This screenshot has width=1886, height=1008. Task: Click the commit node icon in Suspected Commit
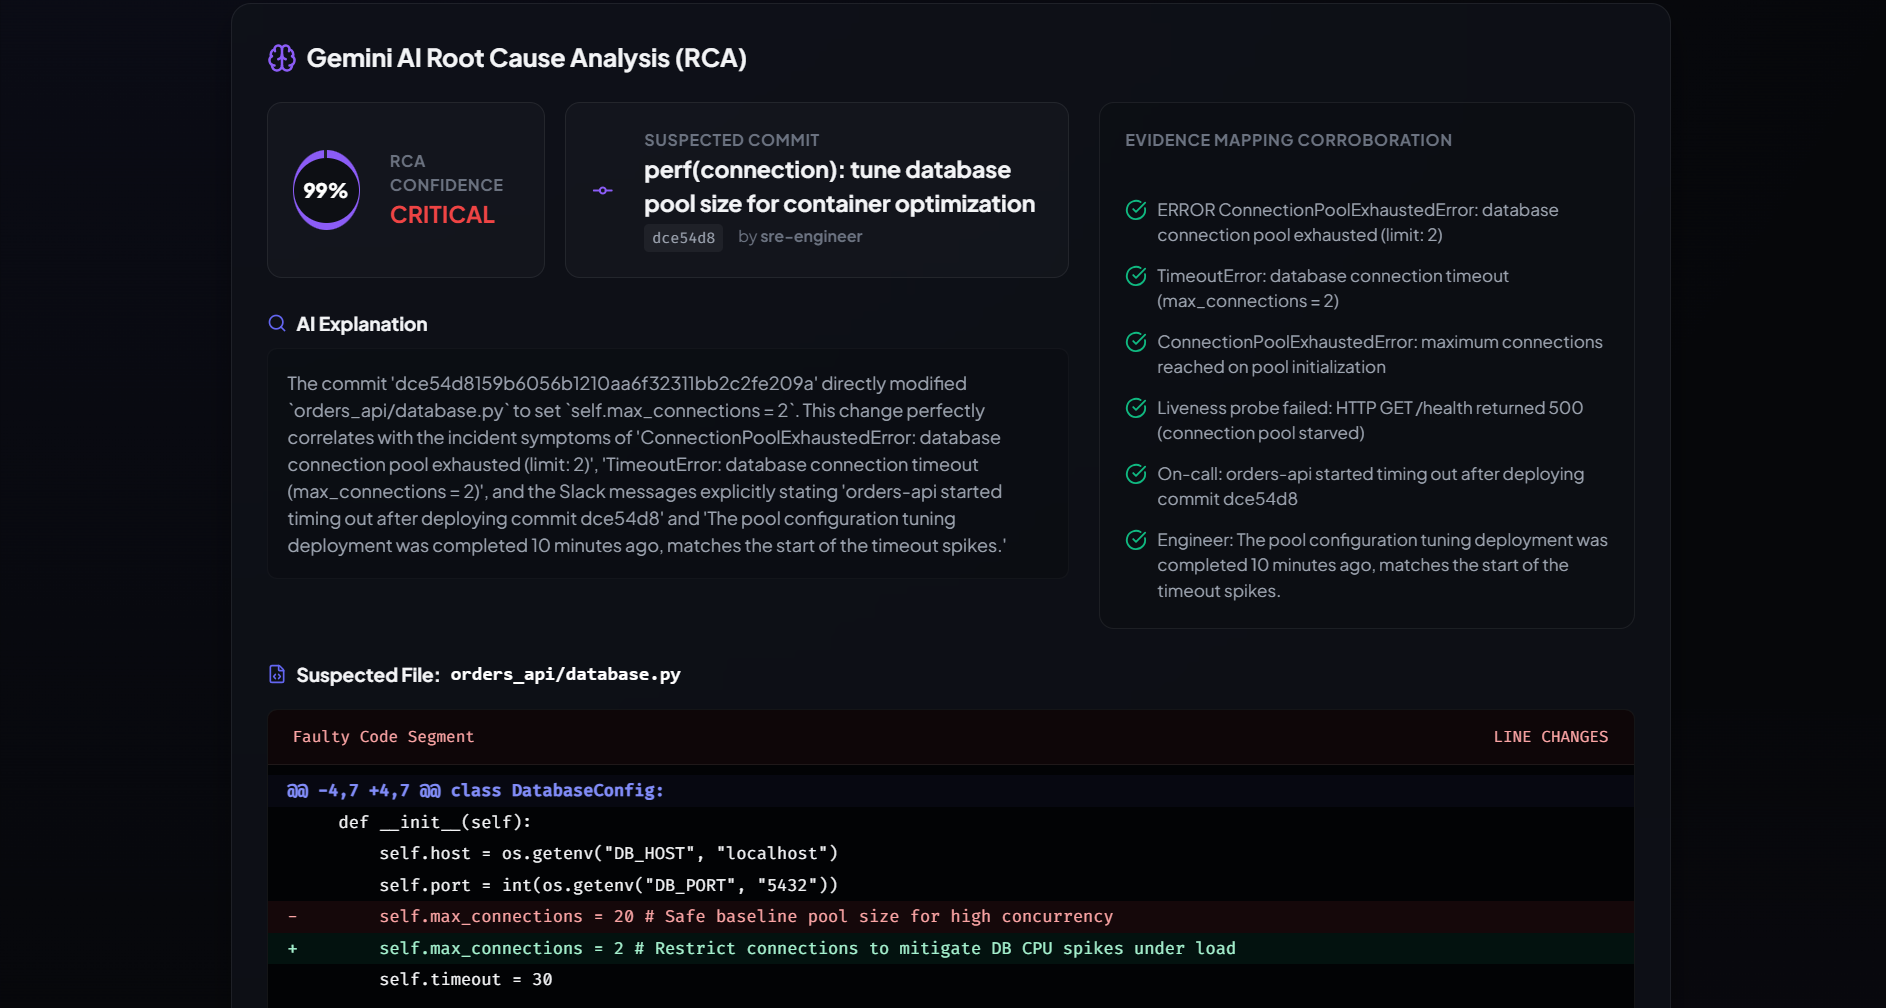(603, 190)
